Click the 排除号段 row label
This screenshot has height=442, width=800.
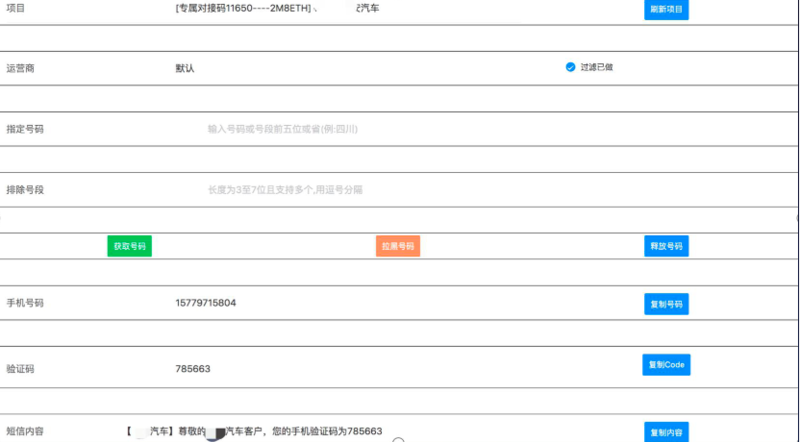click(x=25, y=189)
